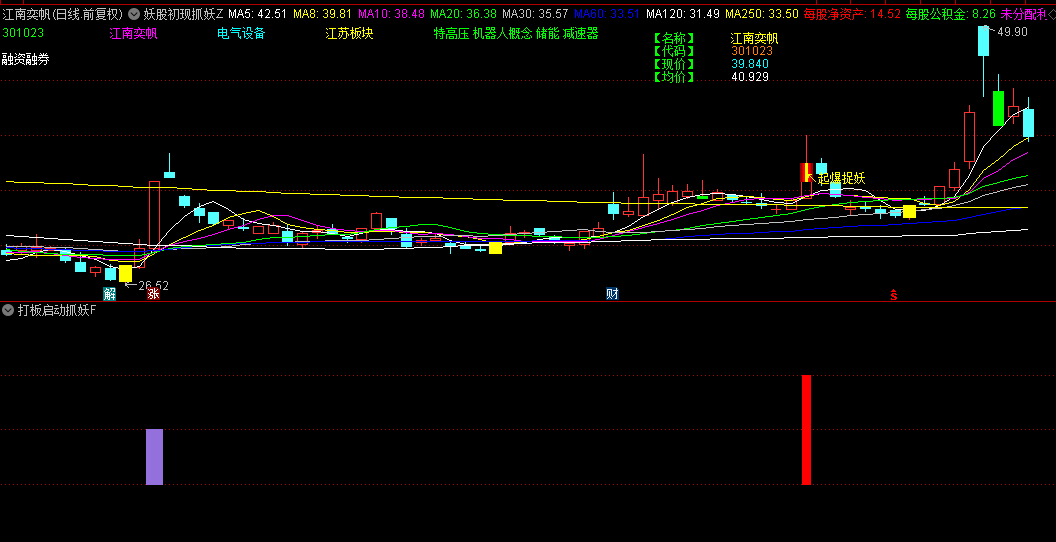1056x542 pixels.
Task: Expand the 打板启动抓妖F indicator menu arrow
Action: click(x=8, y=310)
